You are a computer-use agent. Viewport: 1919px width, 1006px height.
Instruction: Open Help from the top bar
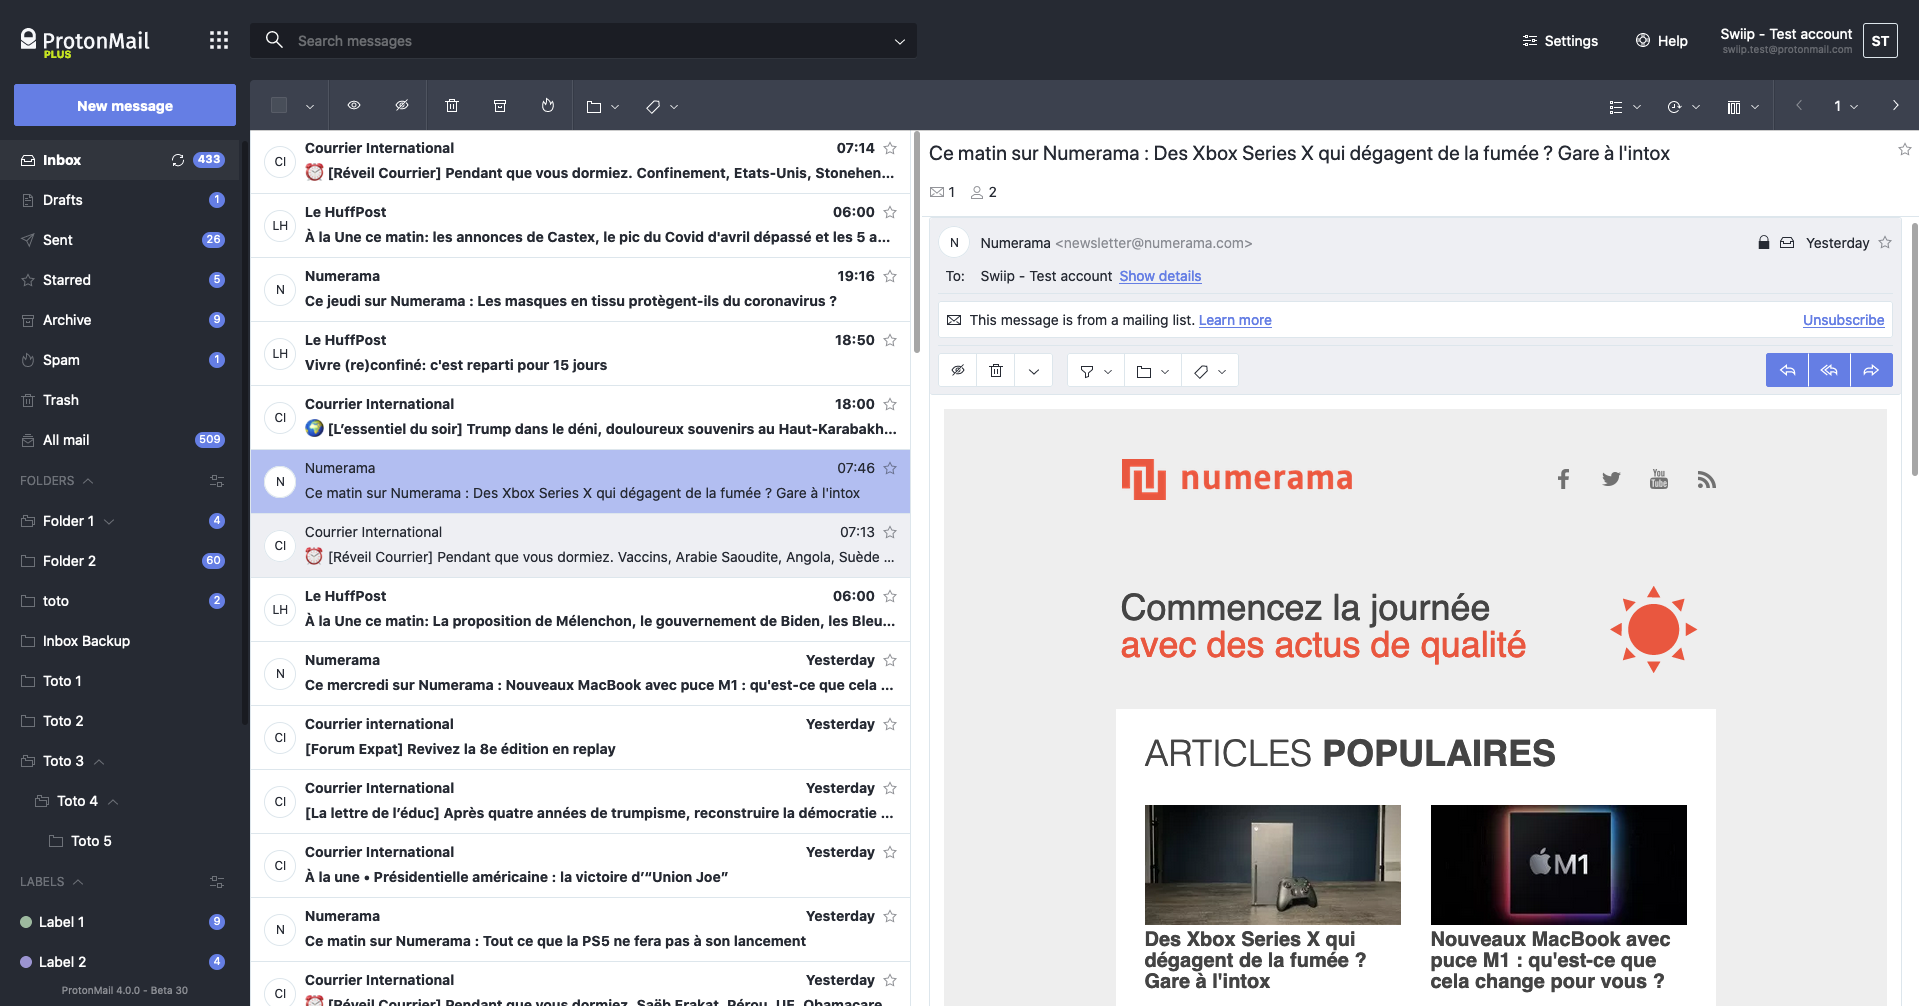pos(1662,41)
